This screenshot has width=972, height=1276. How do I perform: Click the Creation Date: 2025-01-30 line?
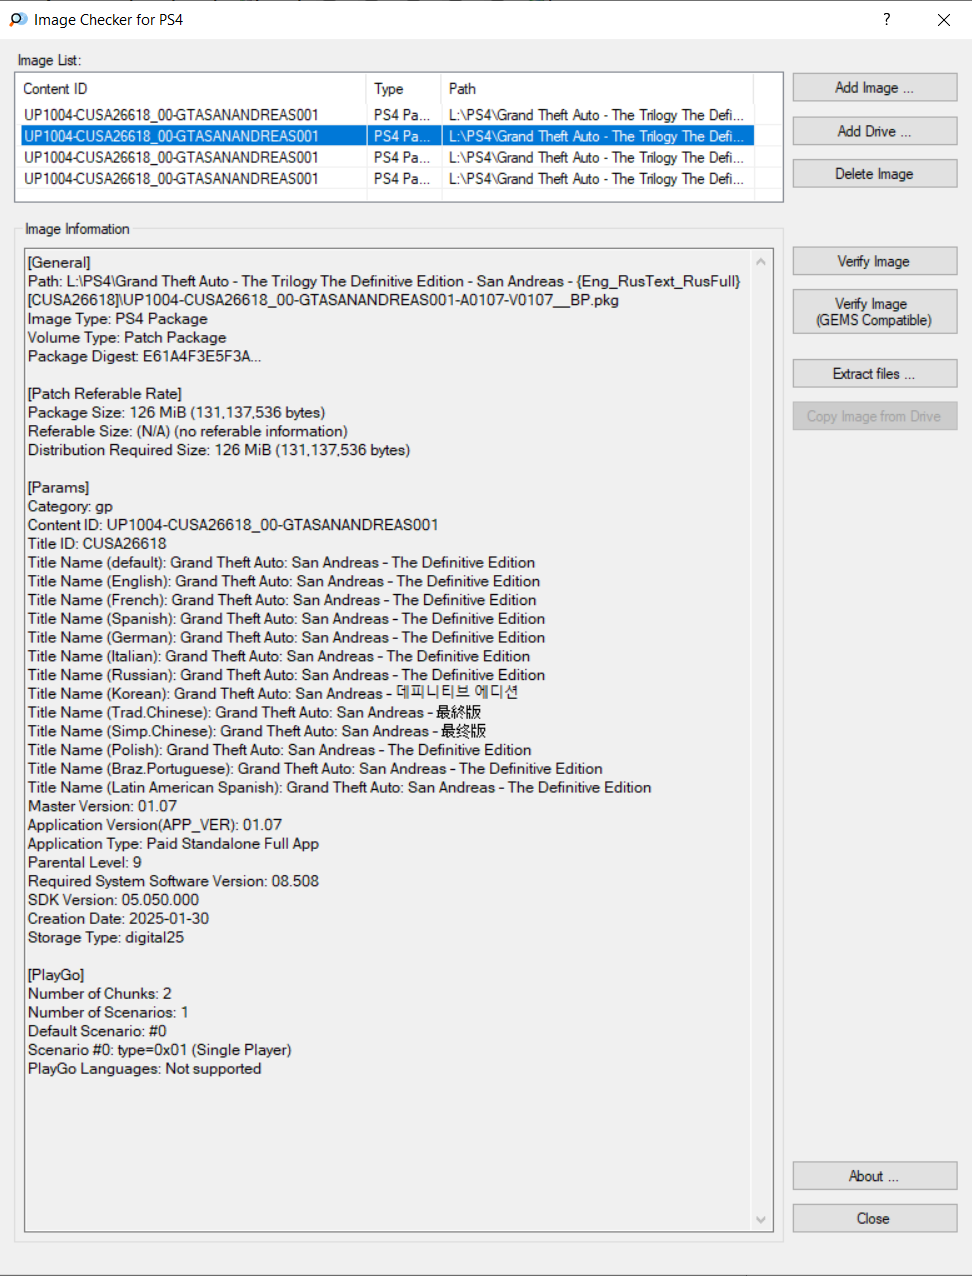click(118, 919)
